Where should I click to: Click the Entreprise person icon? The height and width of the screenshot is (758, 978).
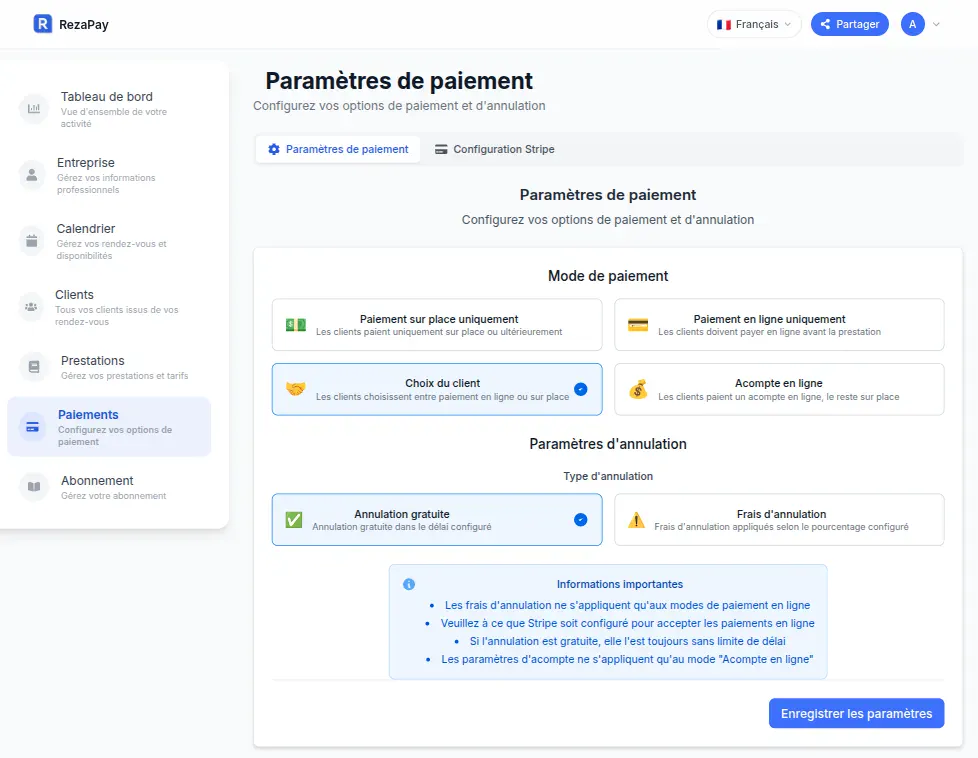[31, 175]
